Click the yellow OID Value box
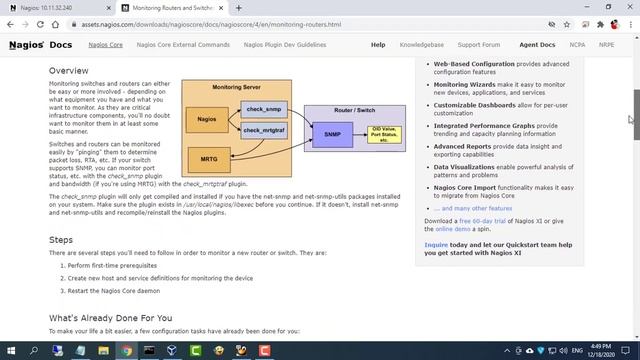 [x=384, y=135]
